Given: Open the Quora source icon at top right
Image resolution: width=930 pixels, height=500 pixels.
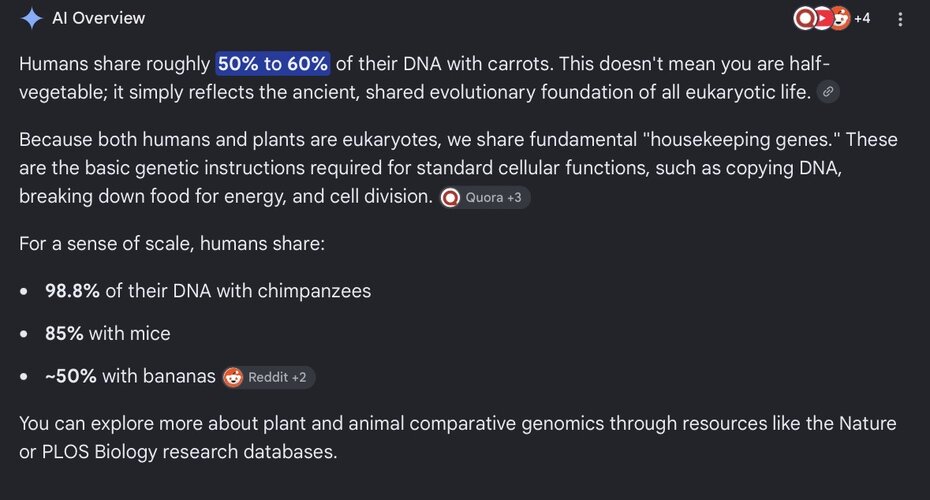Looking at the screenshot, I should [804, 18].
